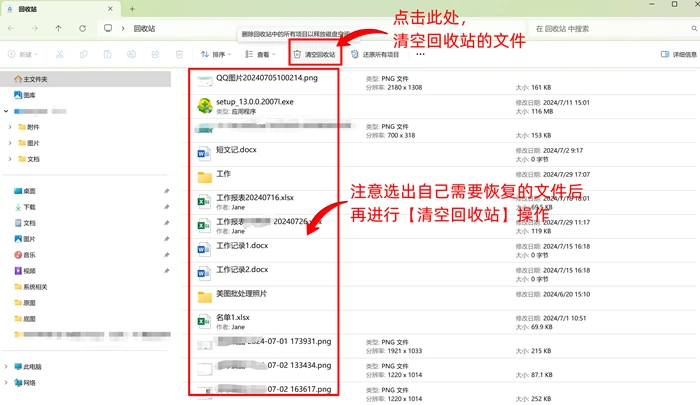The image size is (700, 405).
Task: Toggle the Details pane (详细信息)
Action: point(679,54)
